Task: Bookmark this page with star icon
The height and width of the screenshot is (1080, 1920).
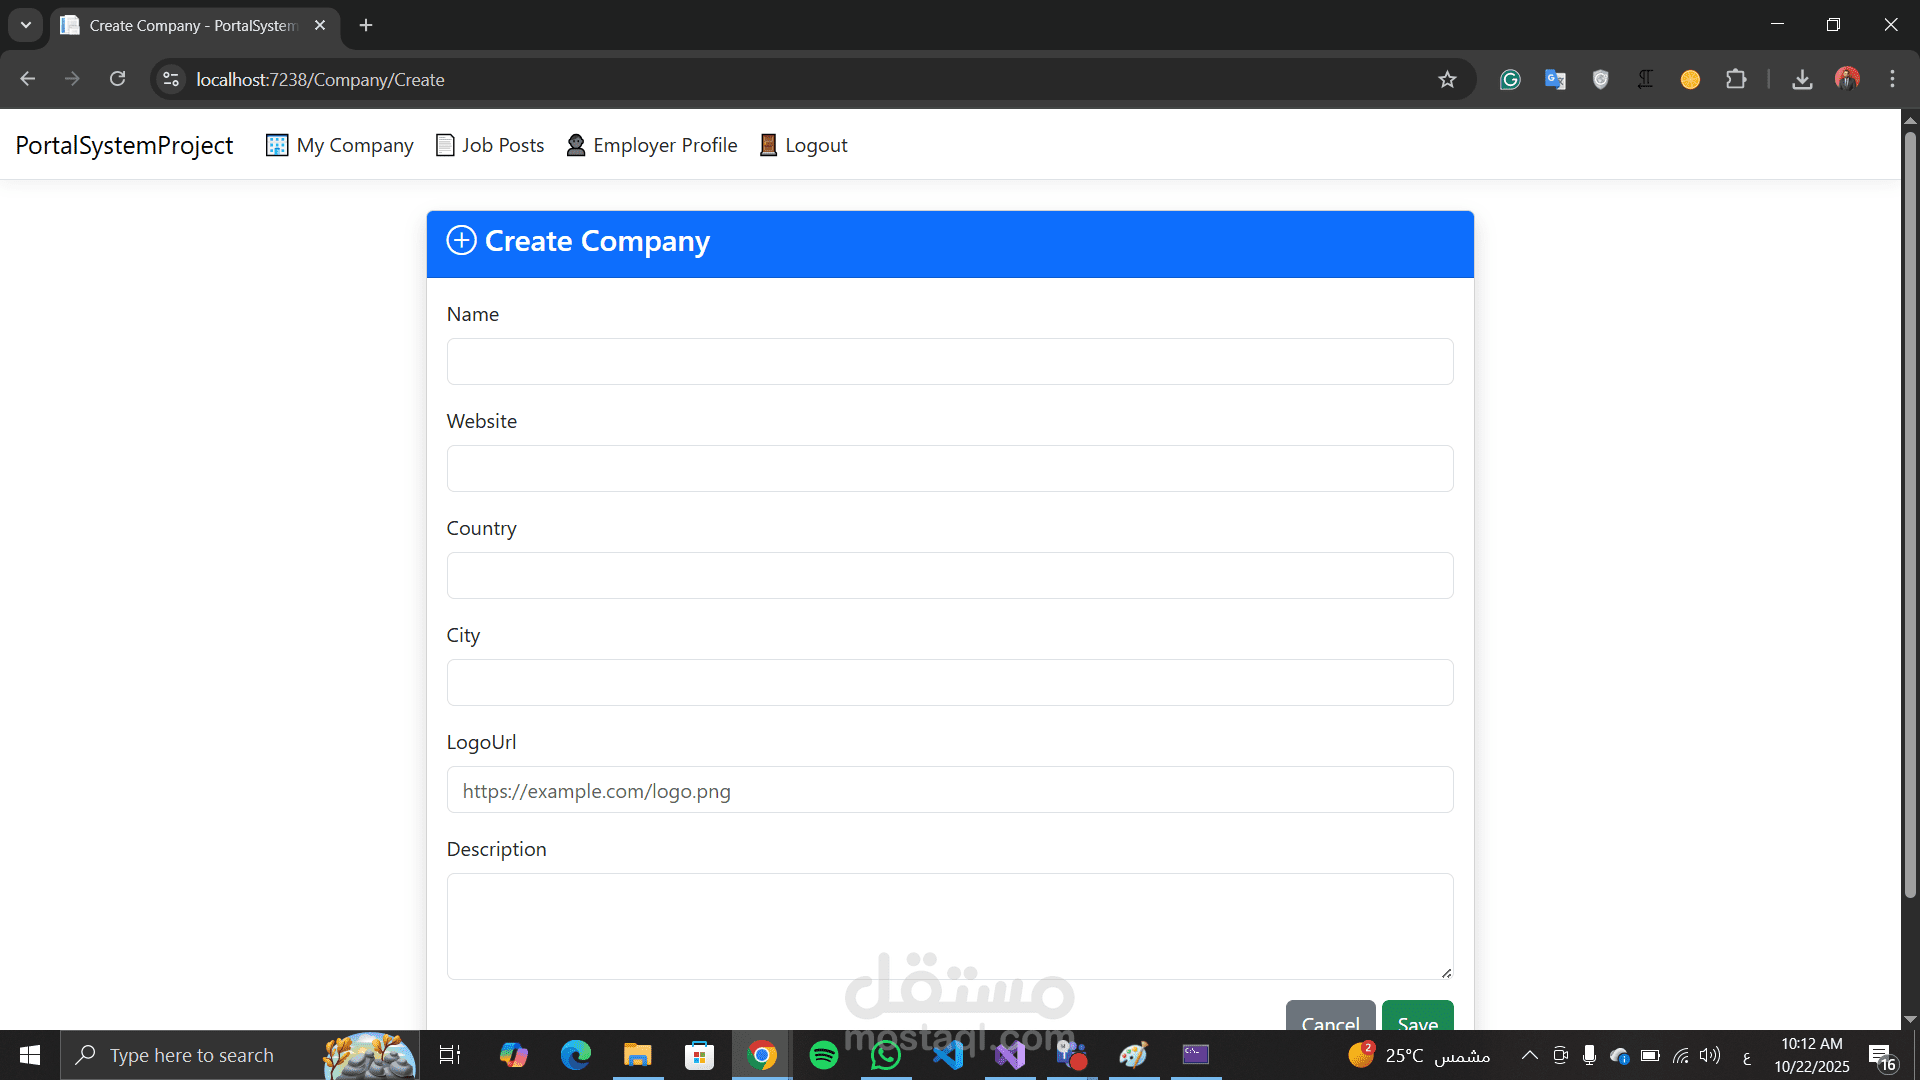Action: point(1447,79)
